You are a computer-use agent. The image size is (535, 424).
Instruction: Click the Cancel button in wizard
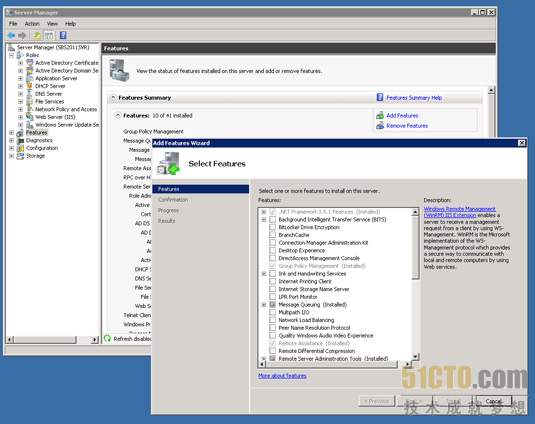[494, 401]
